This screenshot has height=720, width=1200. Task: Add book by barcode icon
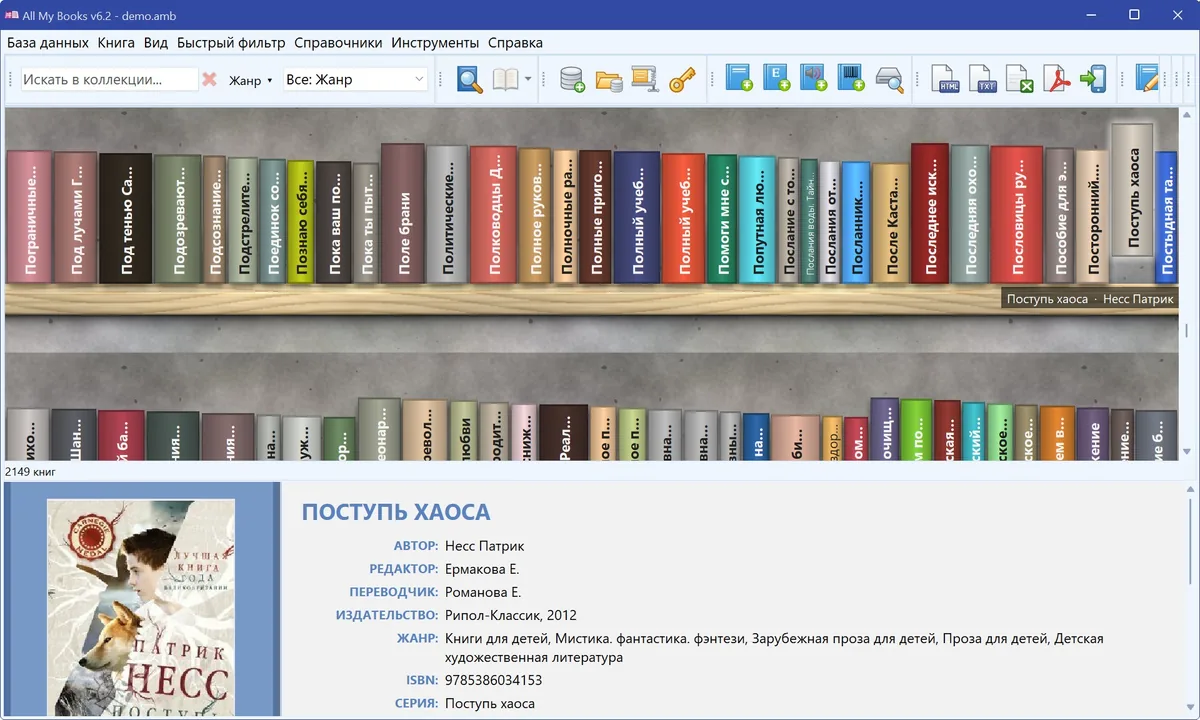pos(851,79)
